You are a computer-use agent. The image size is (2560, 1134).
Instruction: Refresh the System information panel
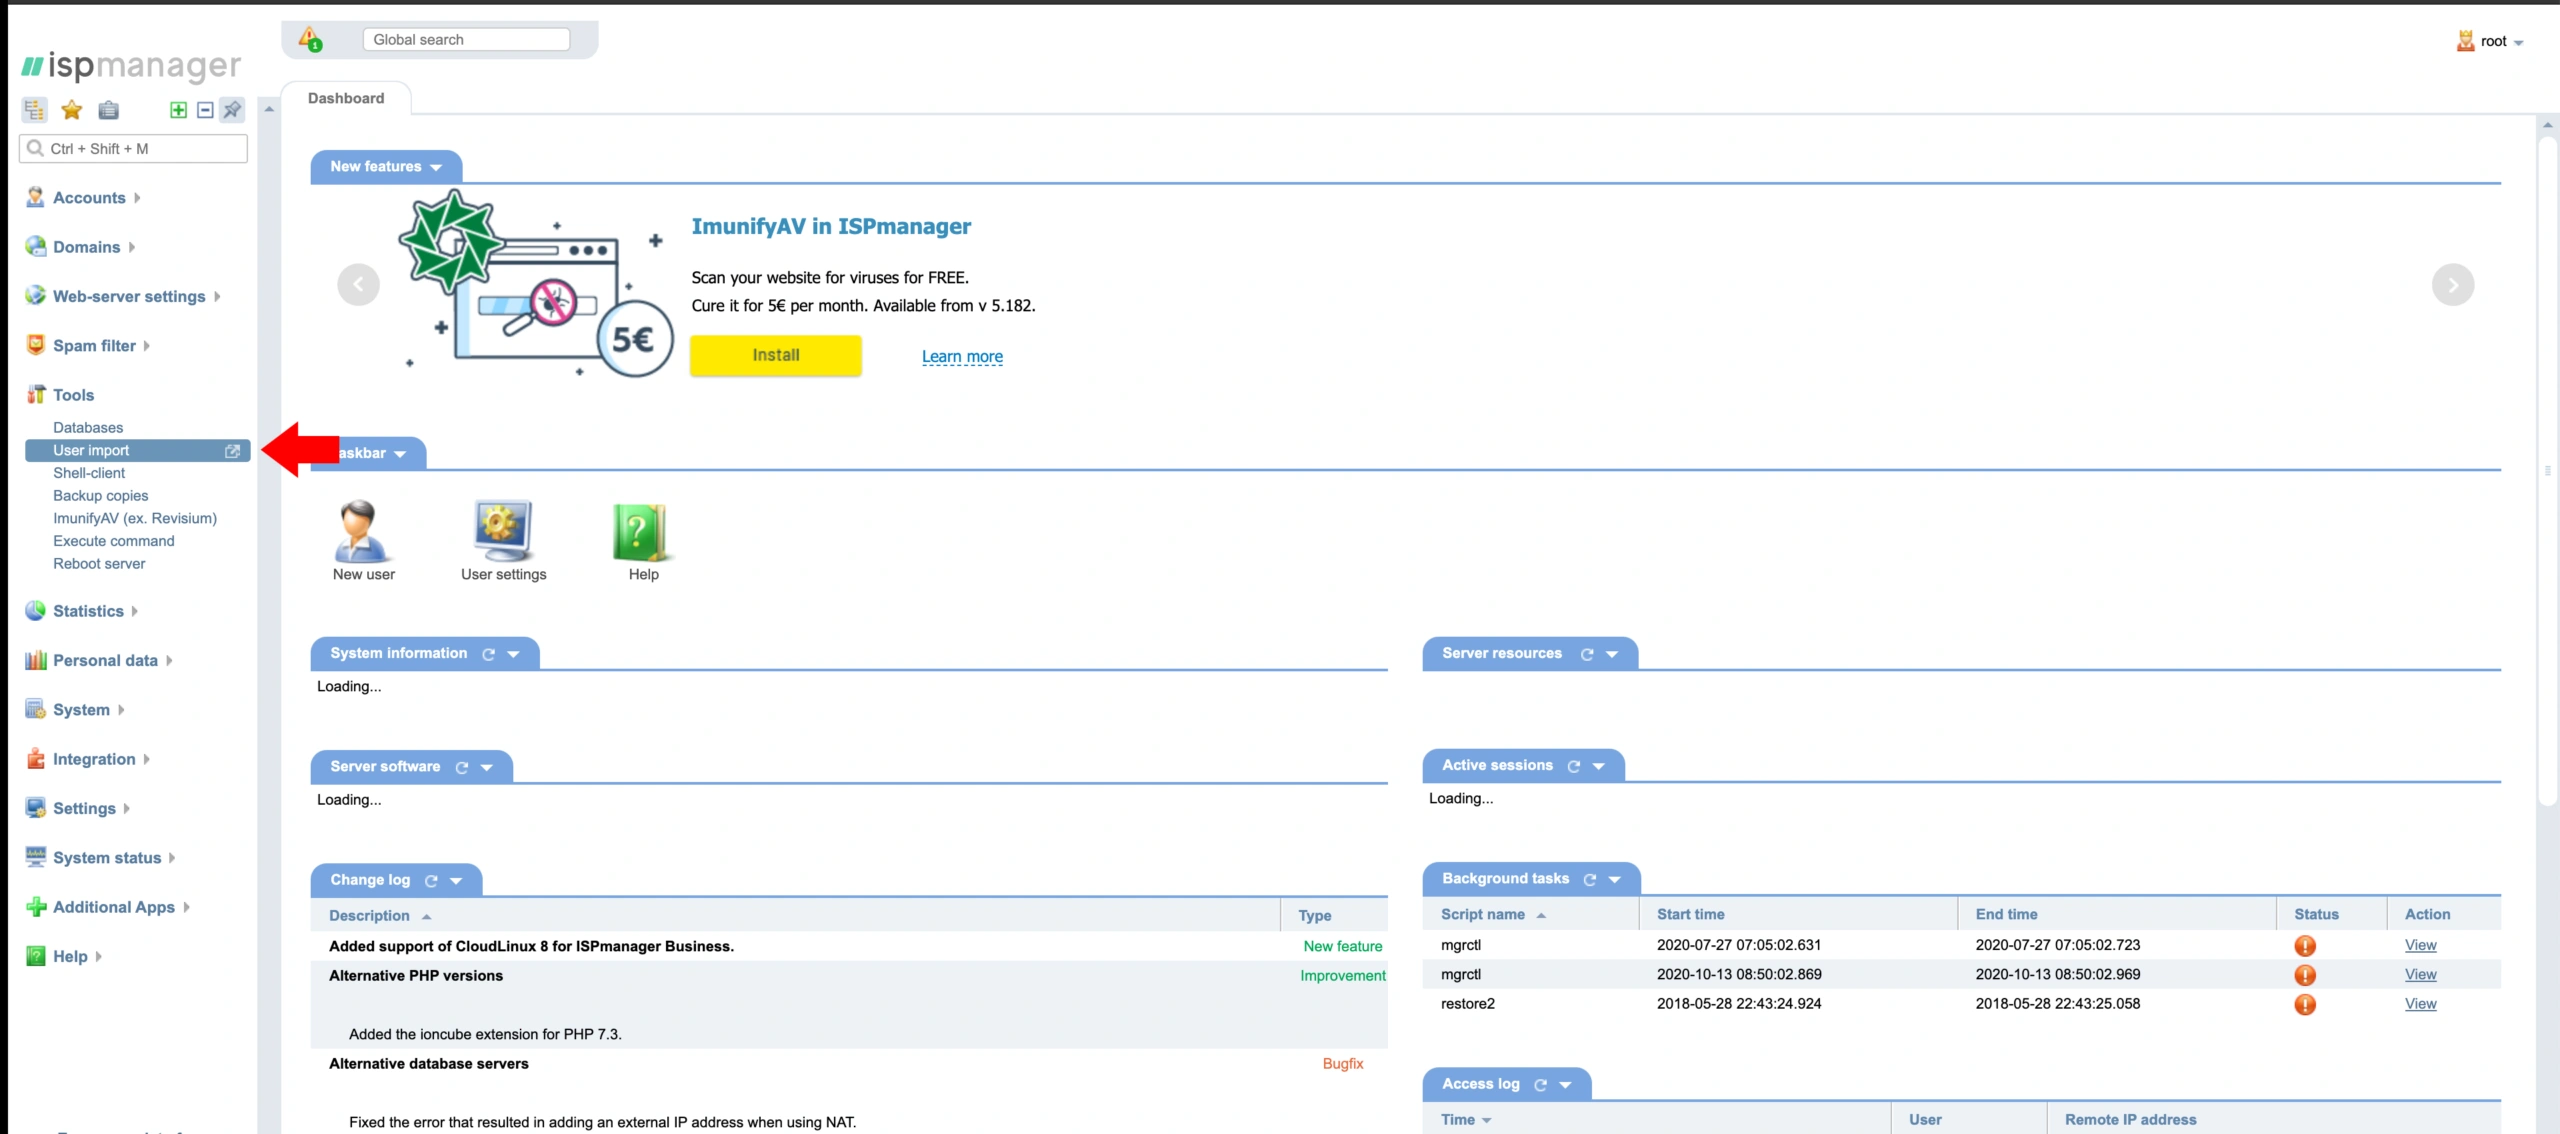[489, 654]
